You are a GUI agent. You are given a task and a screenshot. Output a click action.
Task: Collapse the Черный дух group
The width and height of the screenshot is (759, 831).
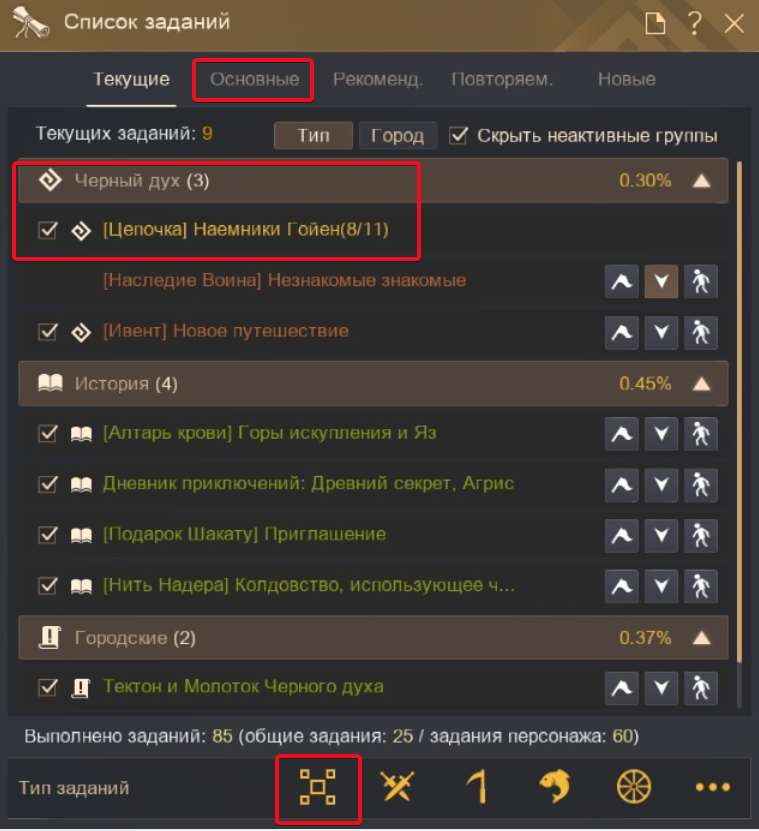[x=702, y=181]
